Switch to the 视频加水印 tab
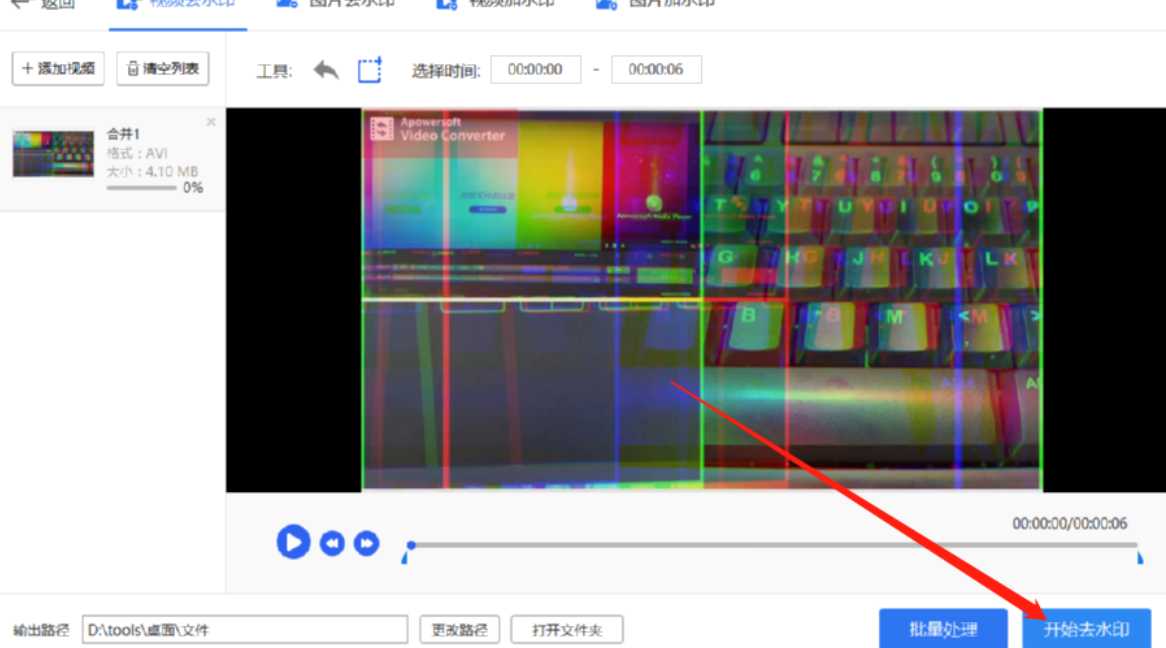 pyautogui.click(x=495, y=4)
